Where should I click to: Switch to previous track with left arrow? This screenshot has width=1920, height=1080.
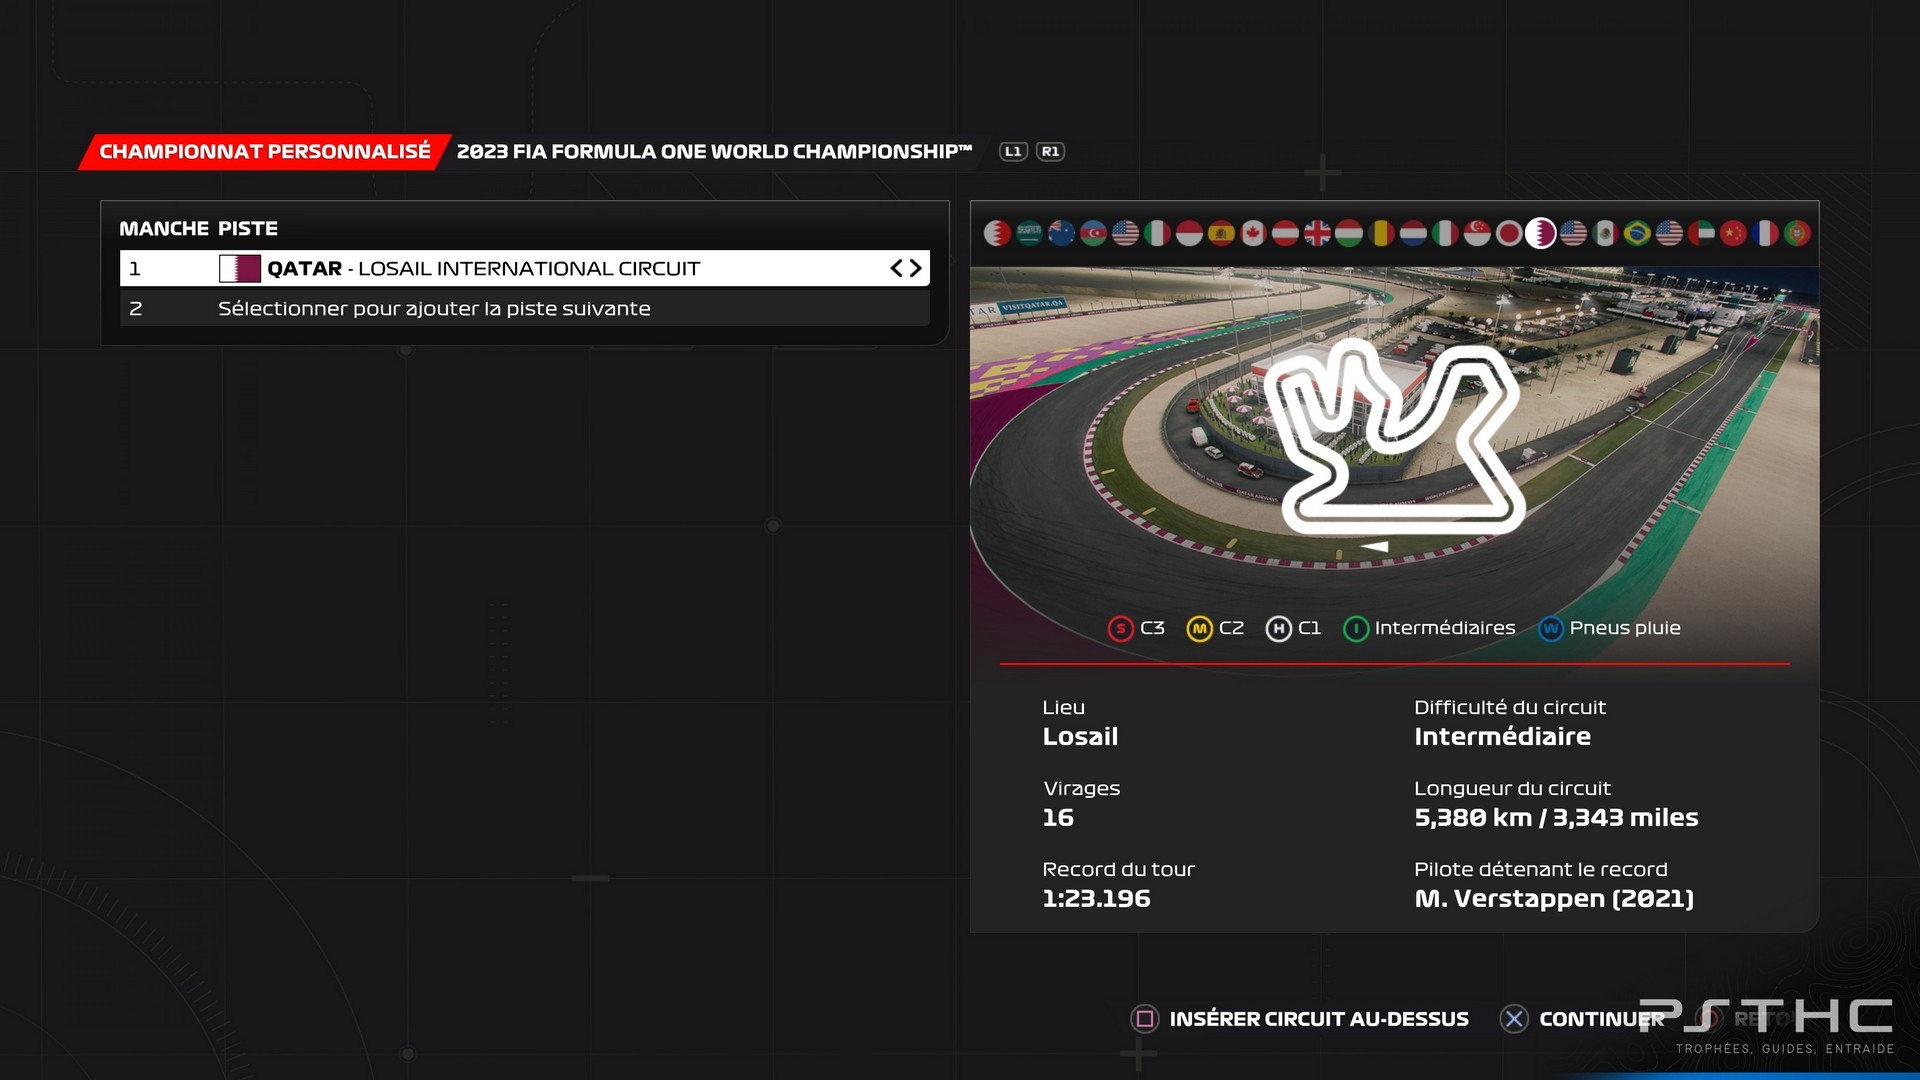coord(897,268)
